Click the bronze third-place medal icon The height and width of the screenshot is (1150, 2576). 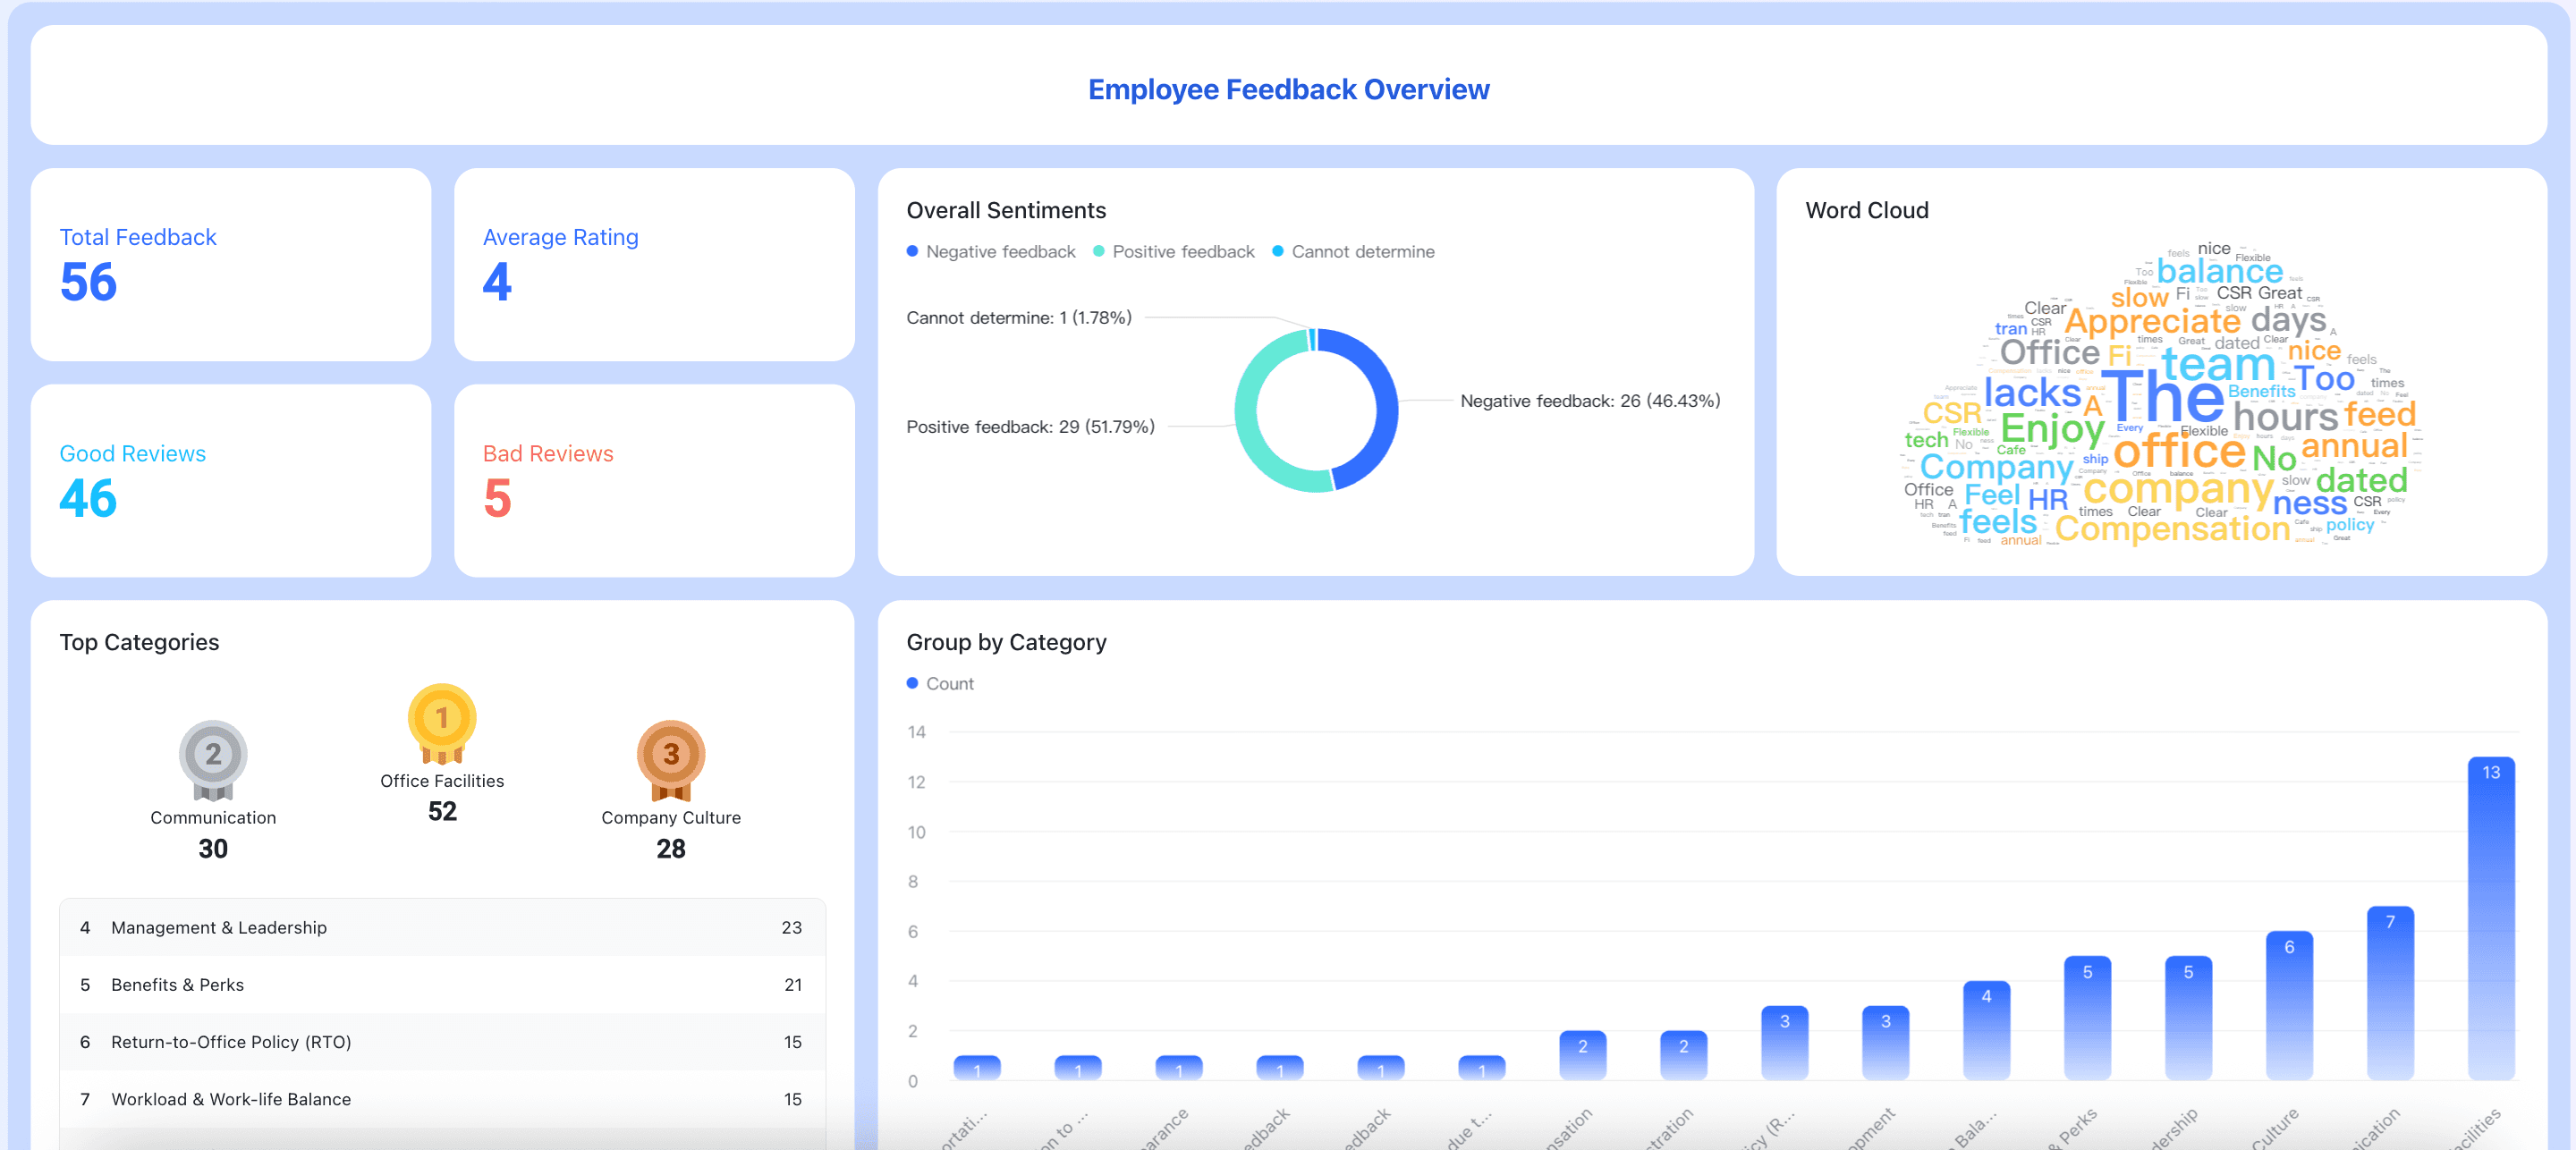[x=670, y=758]
